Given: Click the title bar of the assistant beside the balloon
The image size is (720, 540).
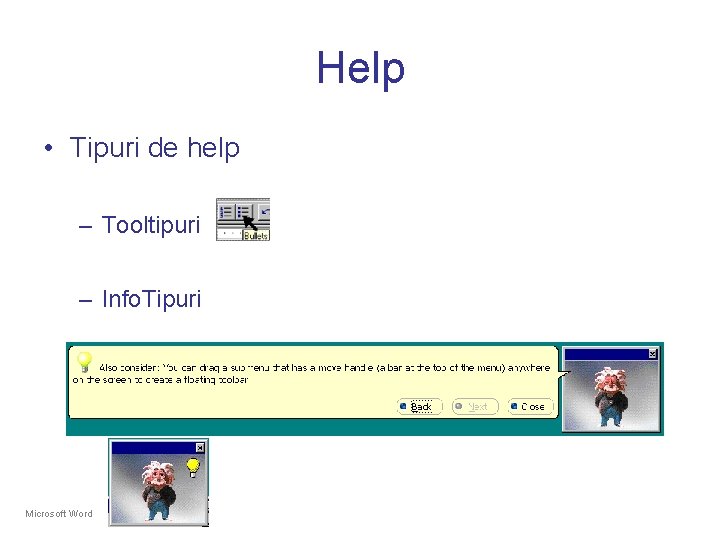Looking at the screenshot, I should coord(606,354).
